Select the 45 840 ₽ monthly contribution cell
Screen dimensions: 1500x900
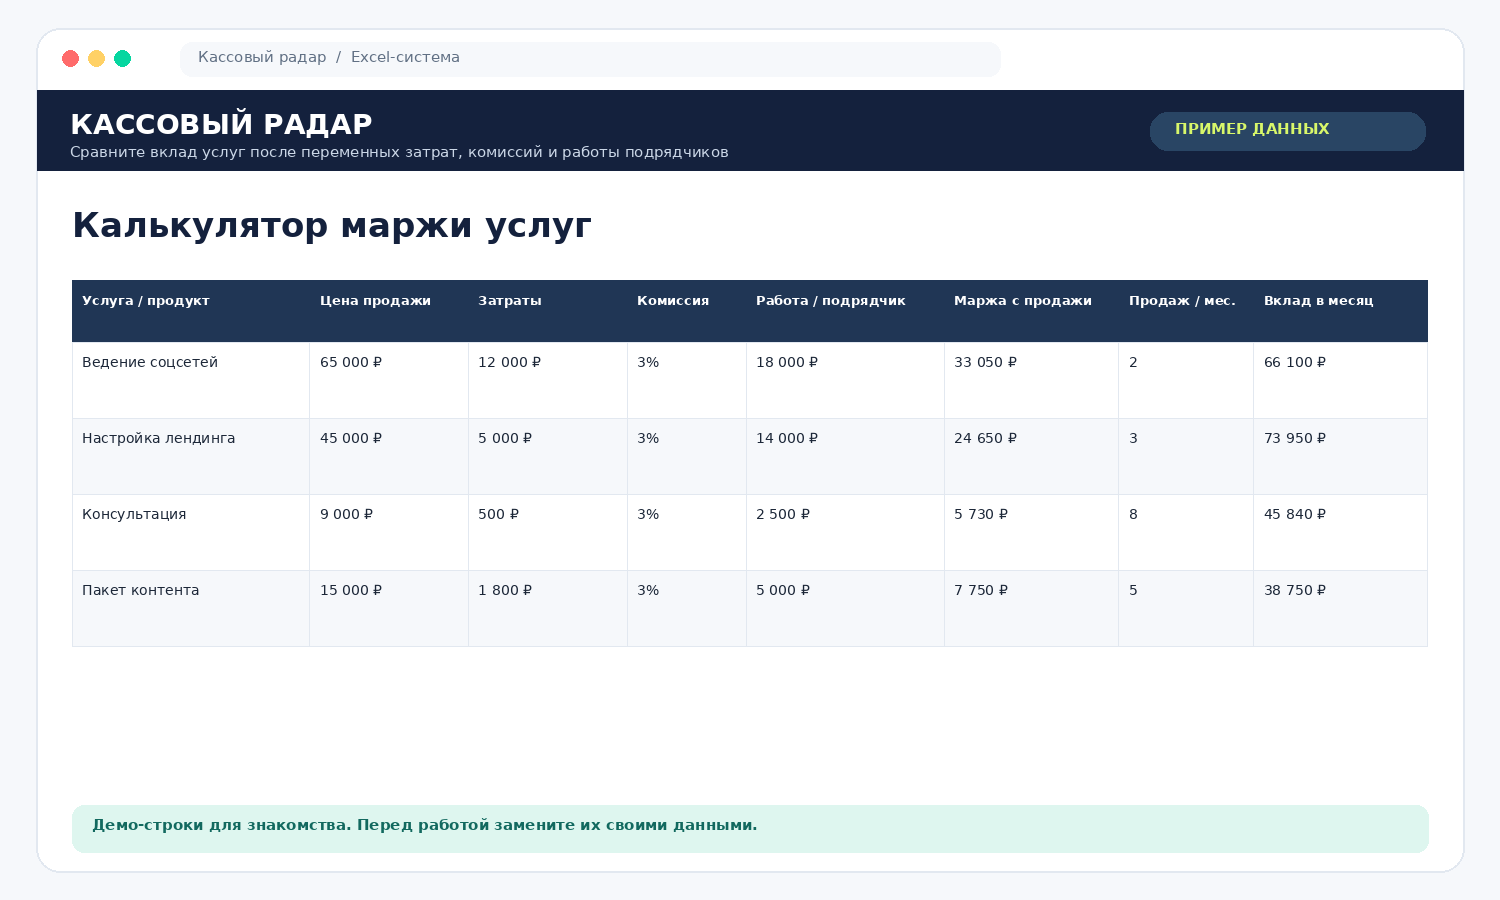coord(1341,532)
